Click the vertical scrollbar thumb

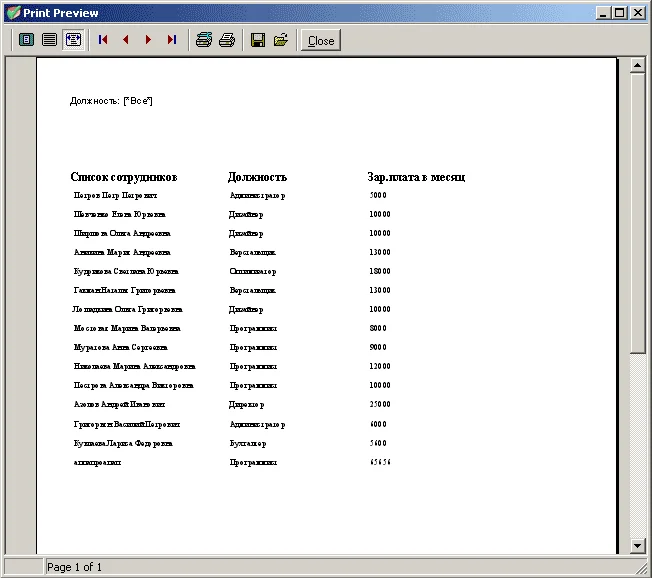click(x=637, y=215)
